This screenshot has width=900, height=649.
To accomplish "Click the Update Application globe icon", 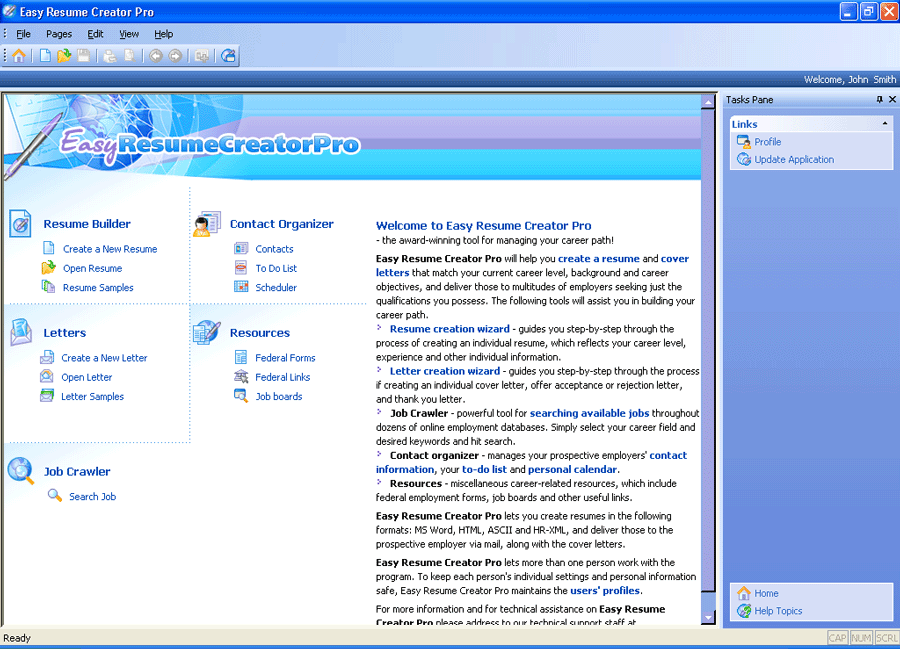I will tap(744, 159).
